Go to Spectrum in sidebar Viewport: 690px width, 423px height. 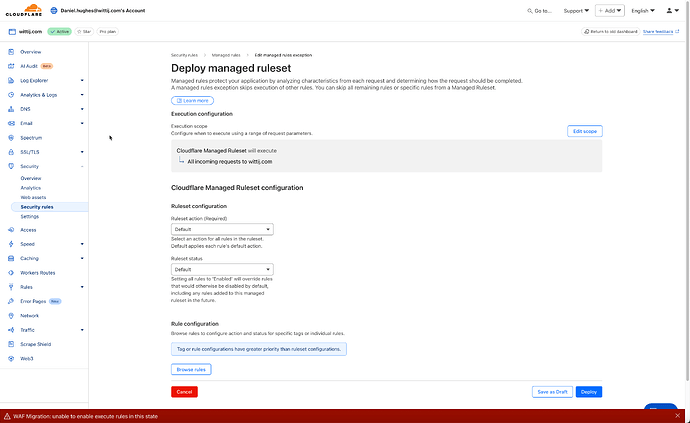31,138
